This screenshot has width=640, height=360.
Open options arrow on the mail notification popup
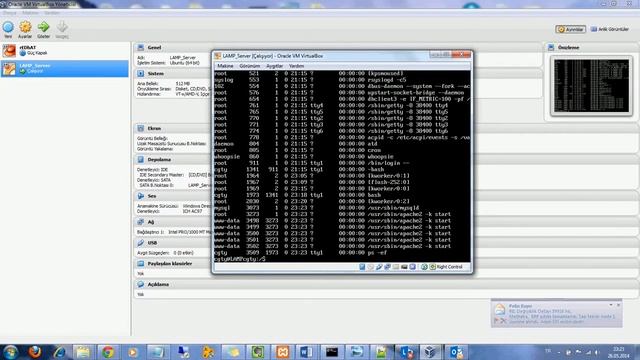(x=611, y=305)
